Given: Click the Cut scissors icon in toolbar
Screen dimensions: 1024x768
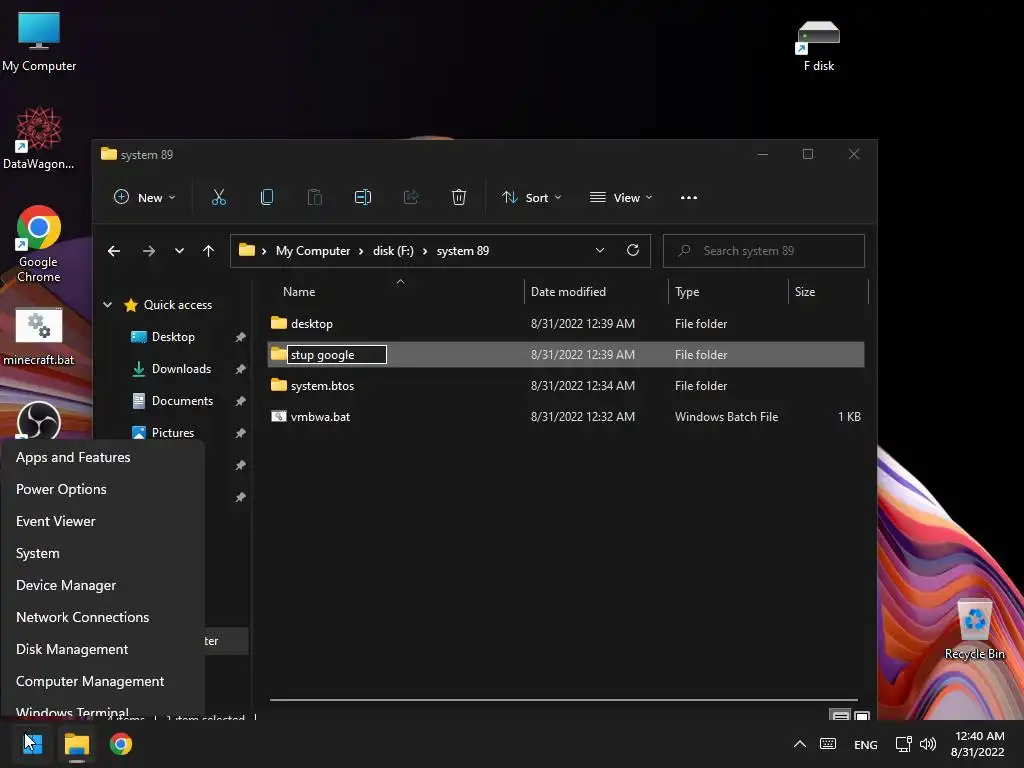Looking at the screenshot, I should tap(219, 197).
